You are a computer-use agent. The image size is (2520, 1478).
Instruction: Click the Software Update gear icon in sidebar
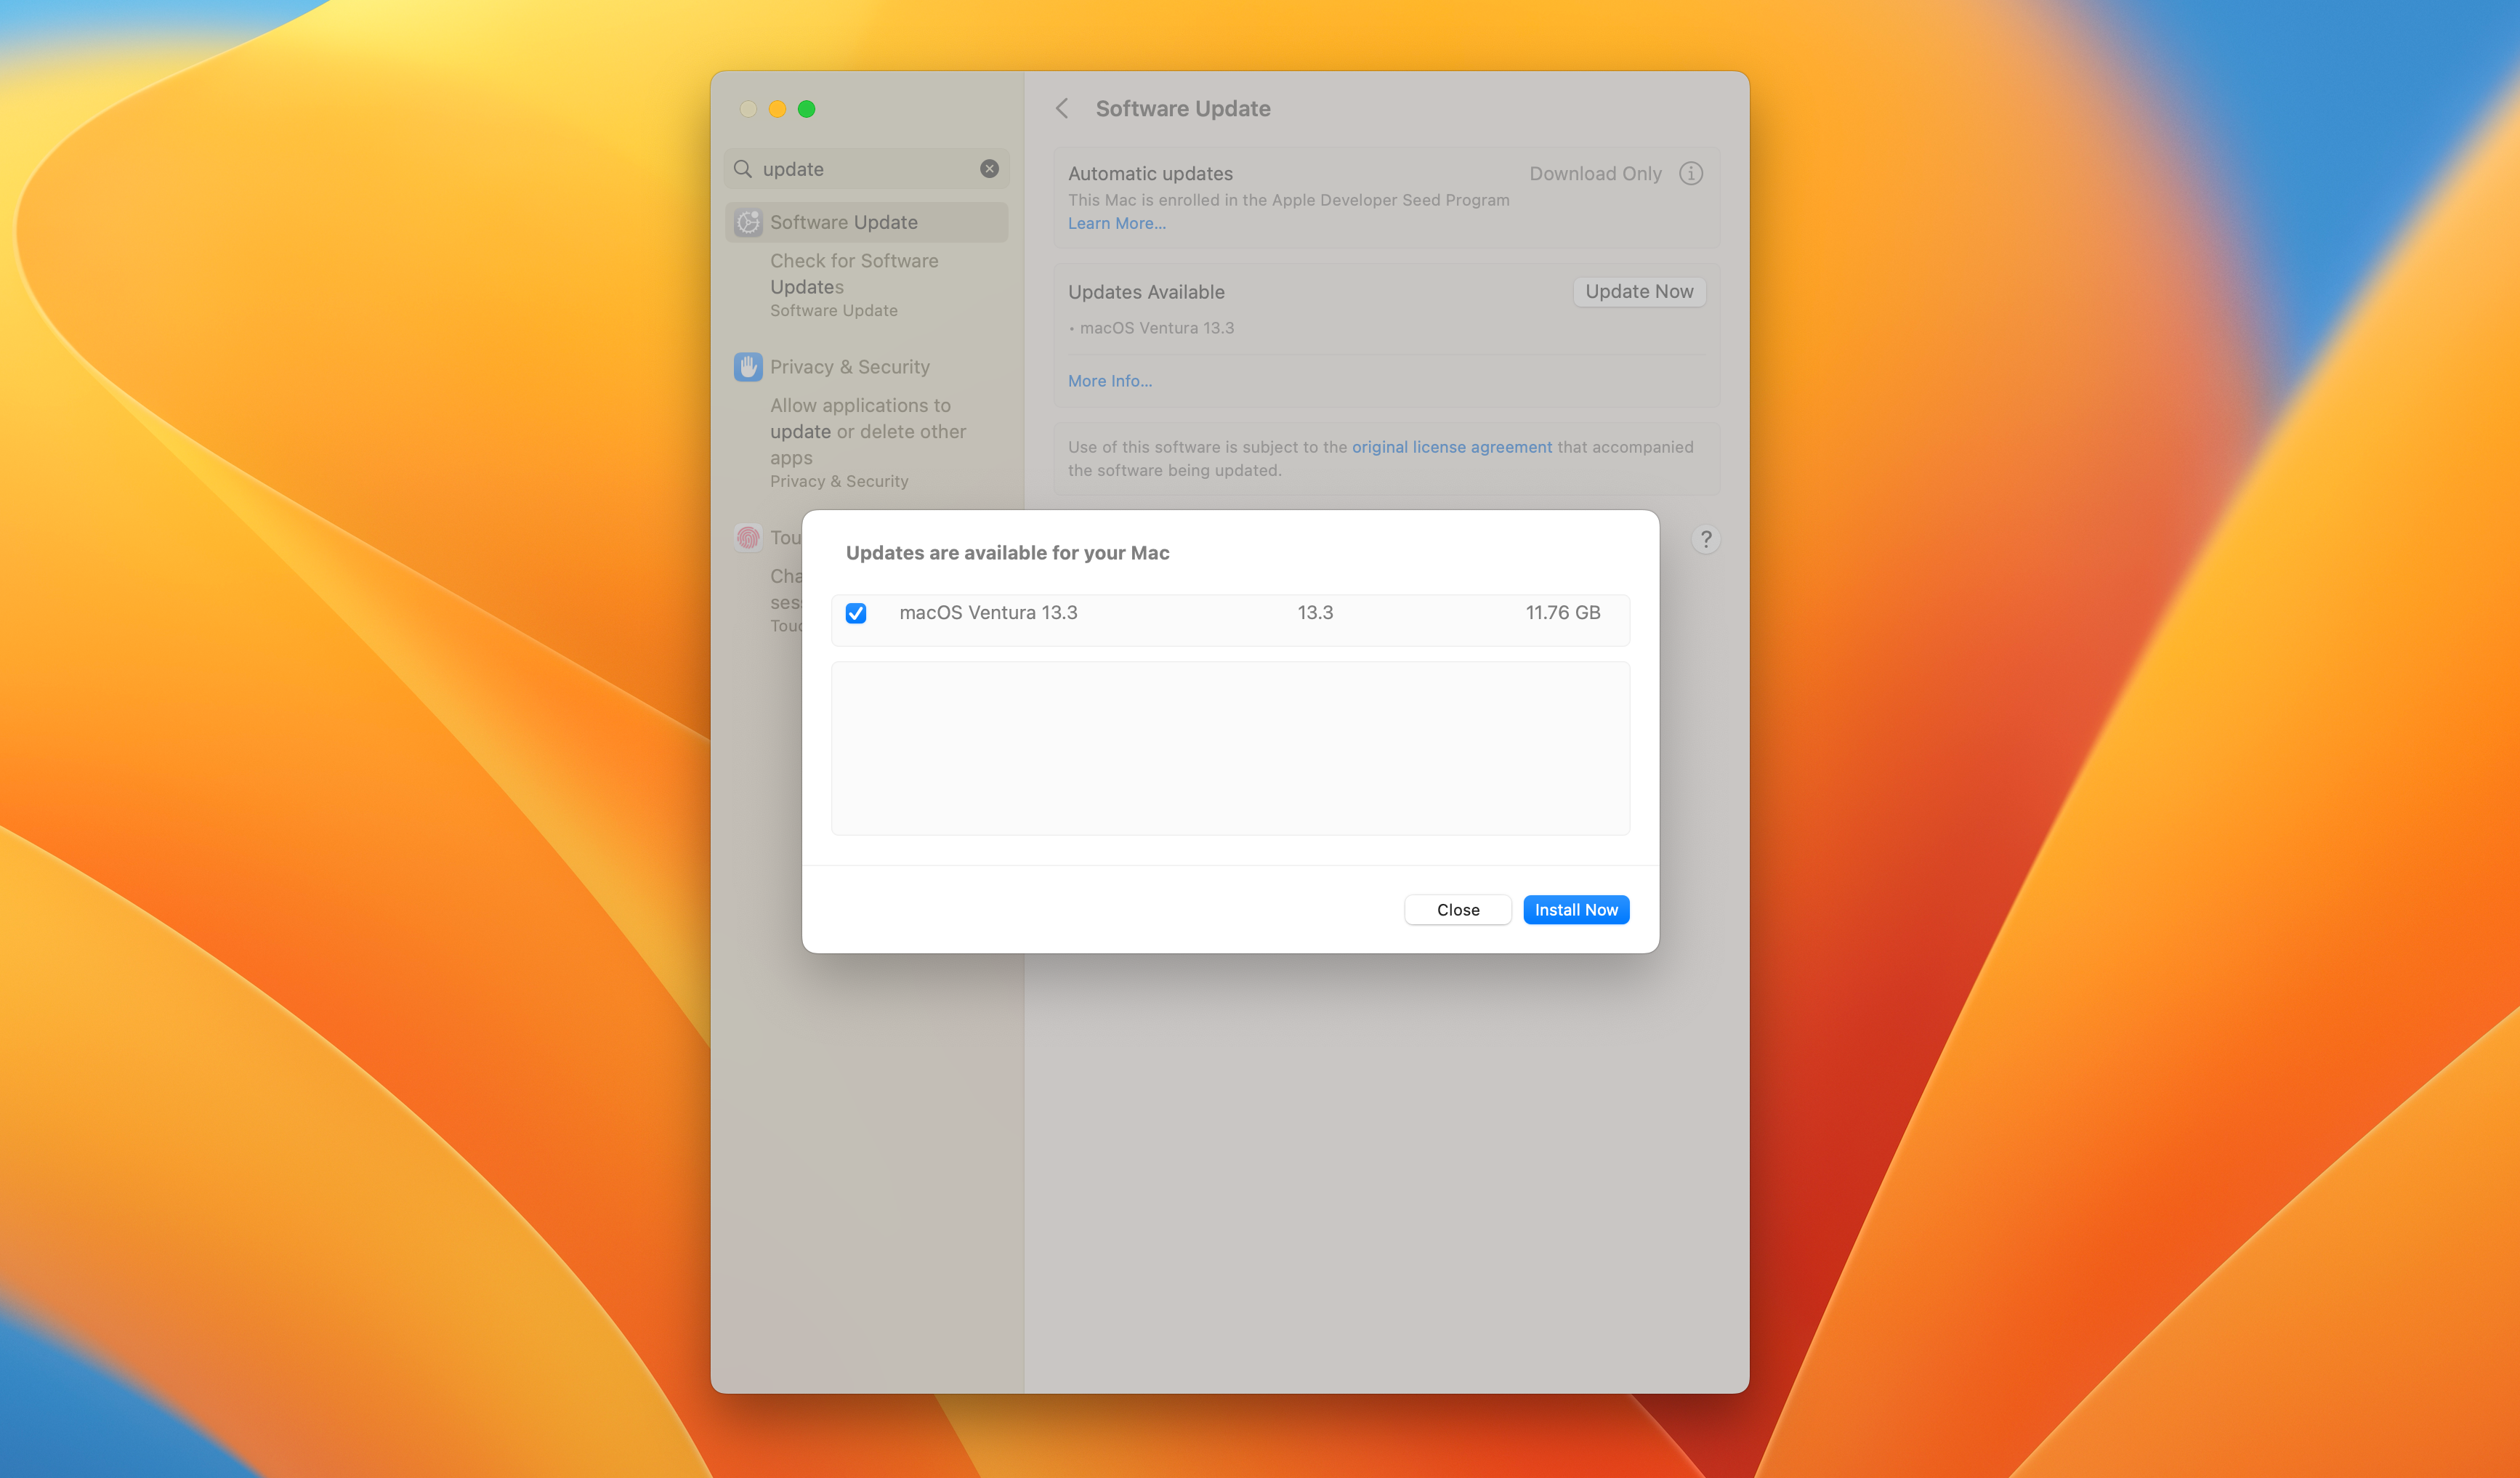click(748, 222)
